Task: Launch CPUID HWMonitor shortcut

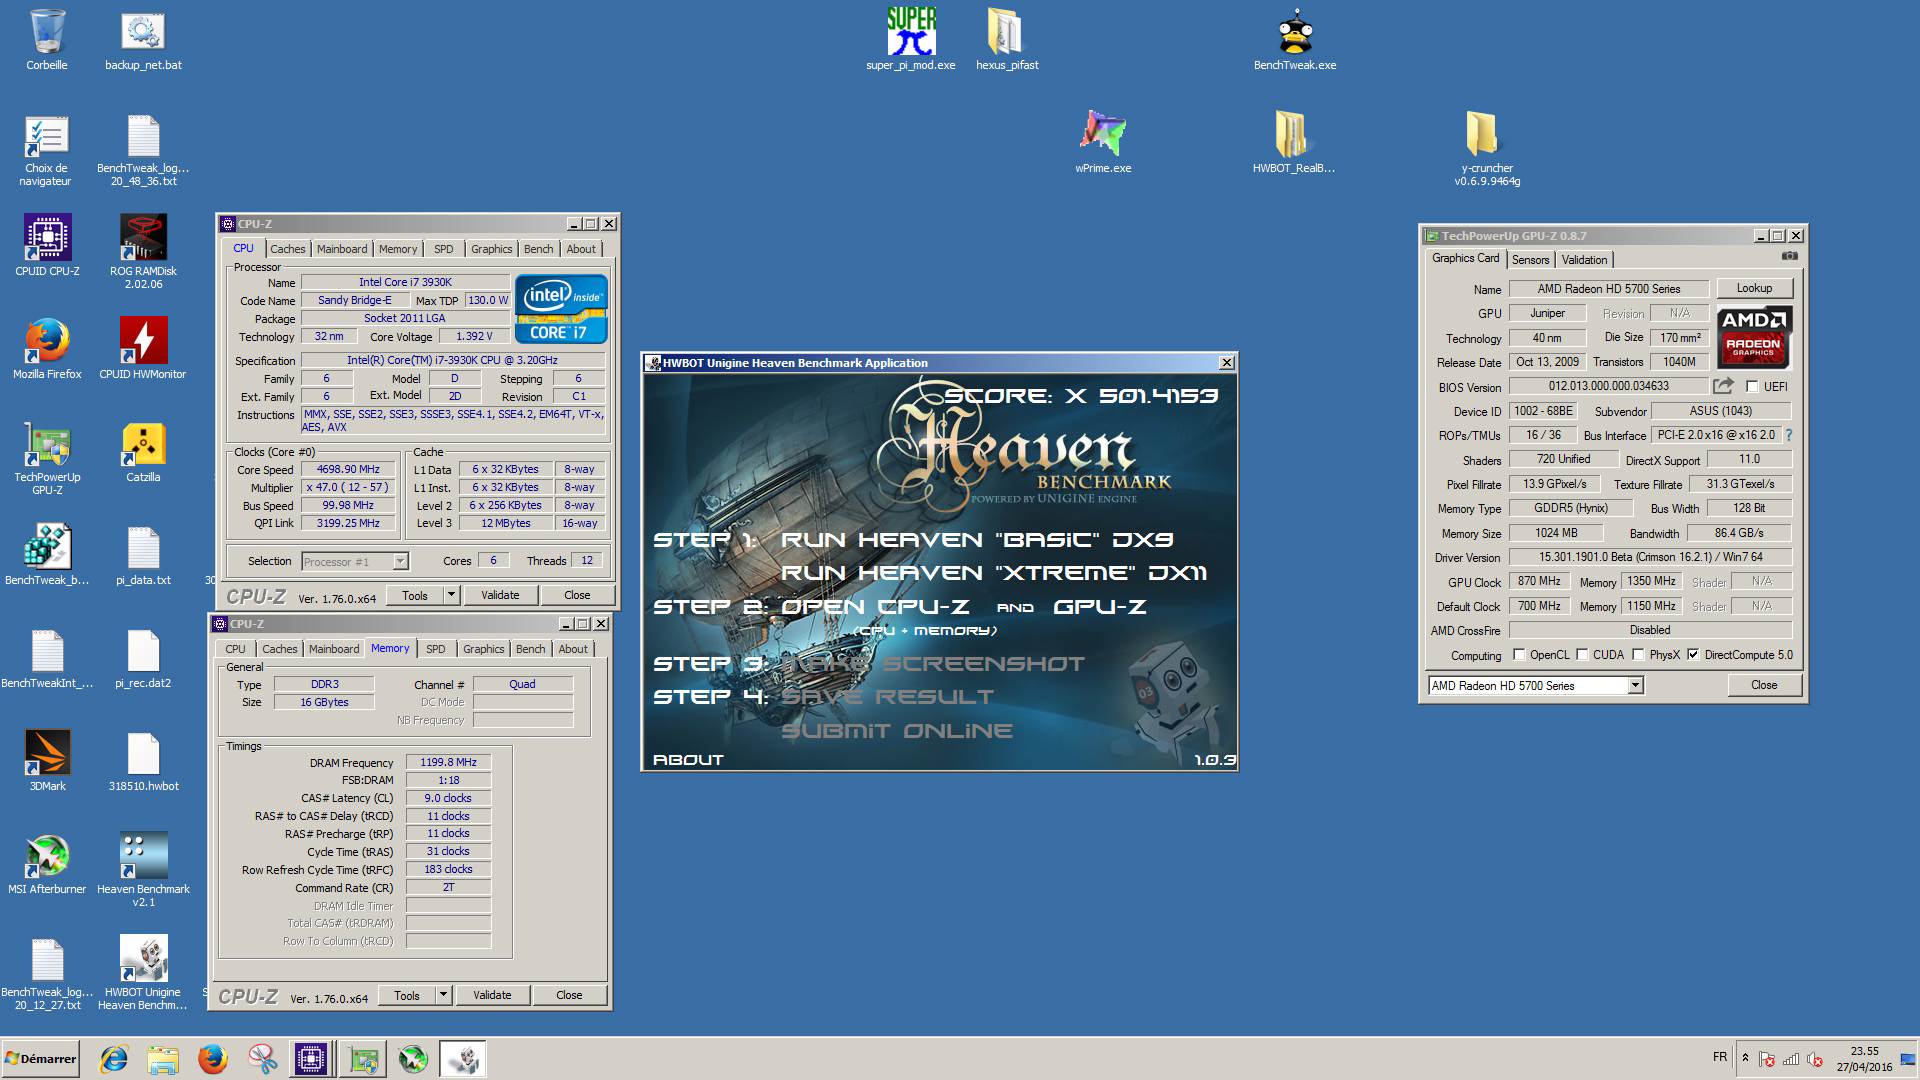Action: point(143,347)
